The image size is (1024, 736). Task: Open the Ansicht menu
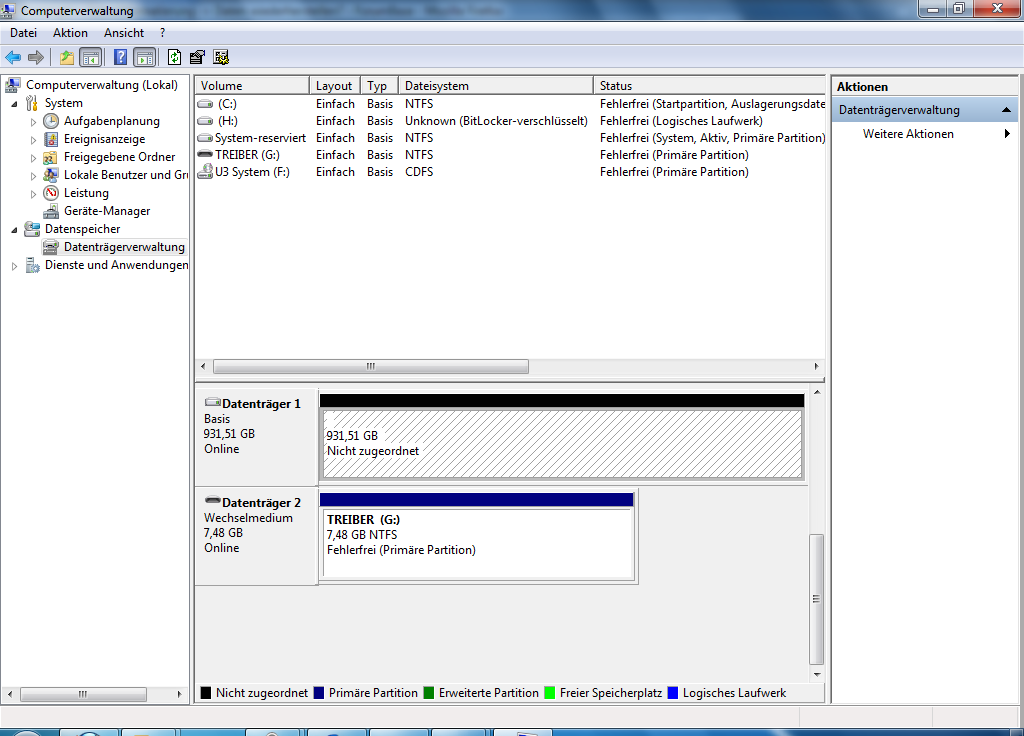(123, 33)
